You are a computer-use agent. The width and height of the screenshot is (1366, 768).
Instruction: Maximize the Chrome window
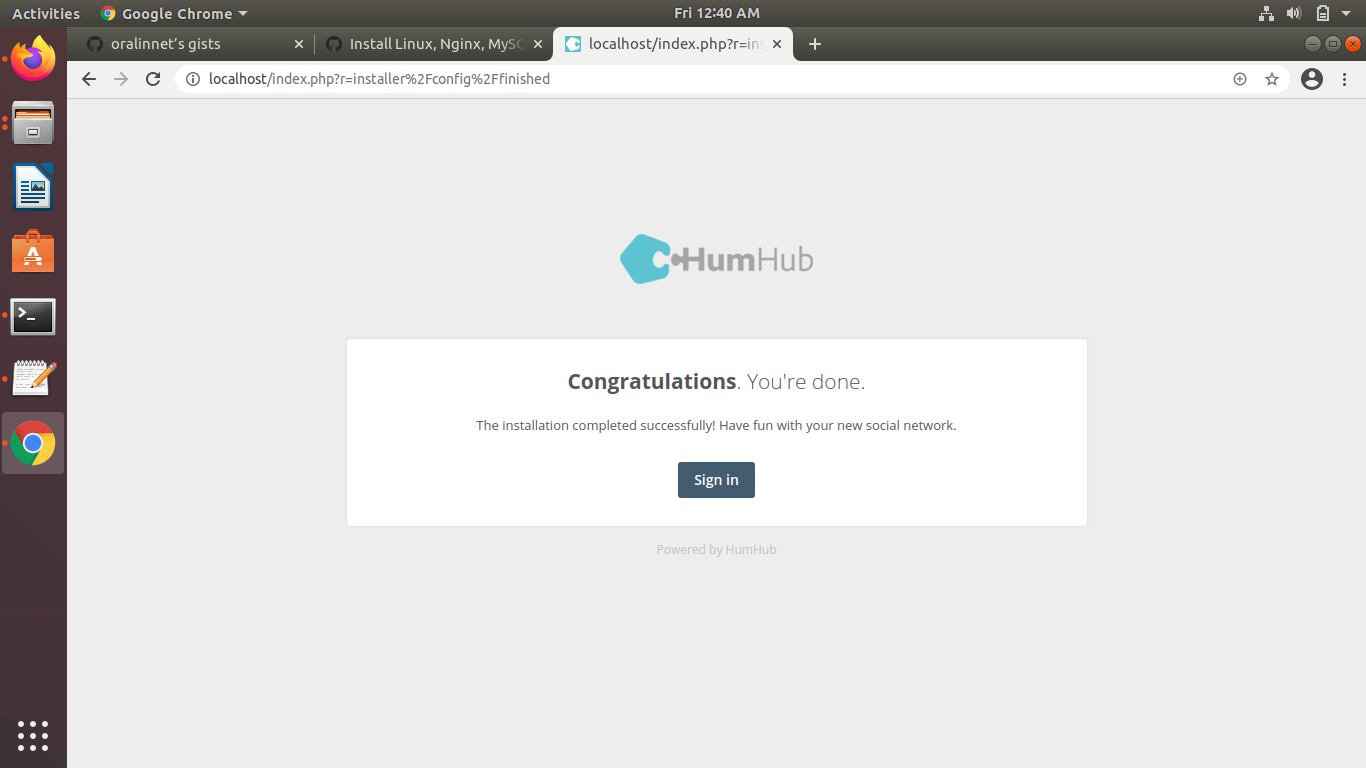coord(1333,44)
